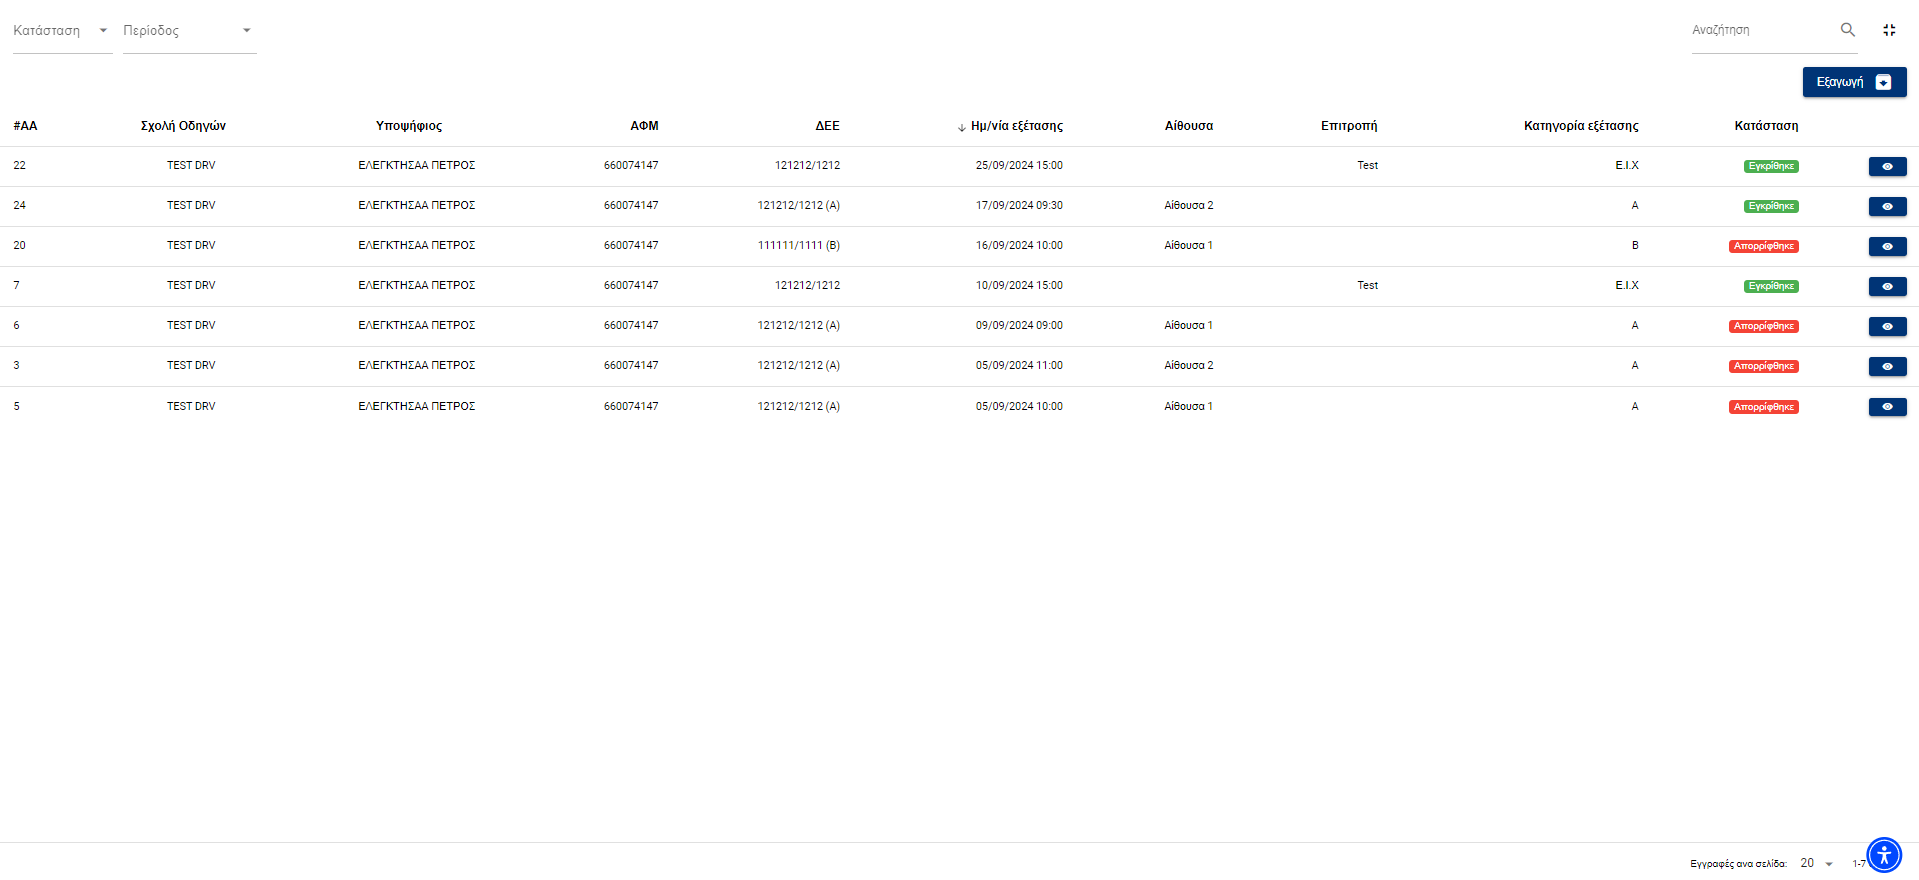The height and width of the screenshot is (880, 1919).
Task: Open the accessibility widget icon
Action: click(x=1883, y=855)
